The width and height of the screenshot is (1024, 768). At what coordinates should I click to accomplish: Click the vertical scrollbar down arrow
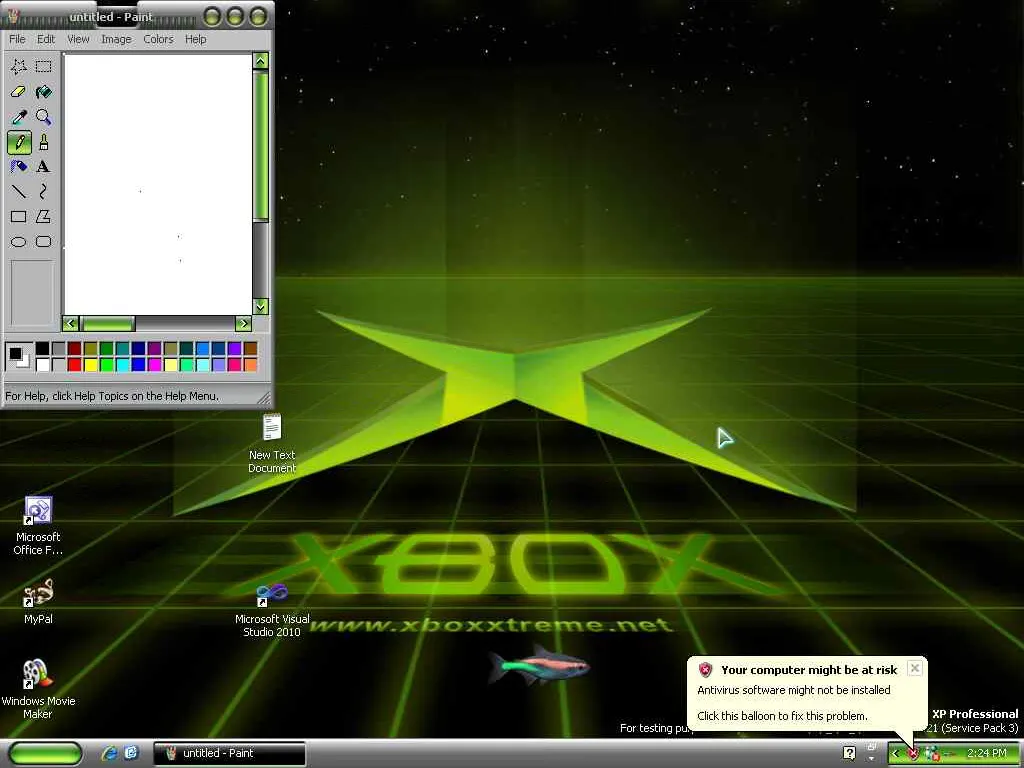[x=261, y=306]
